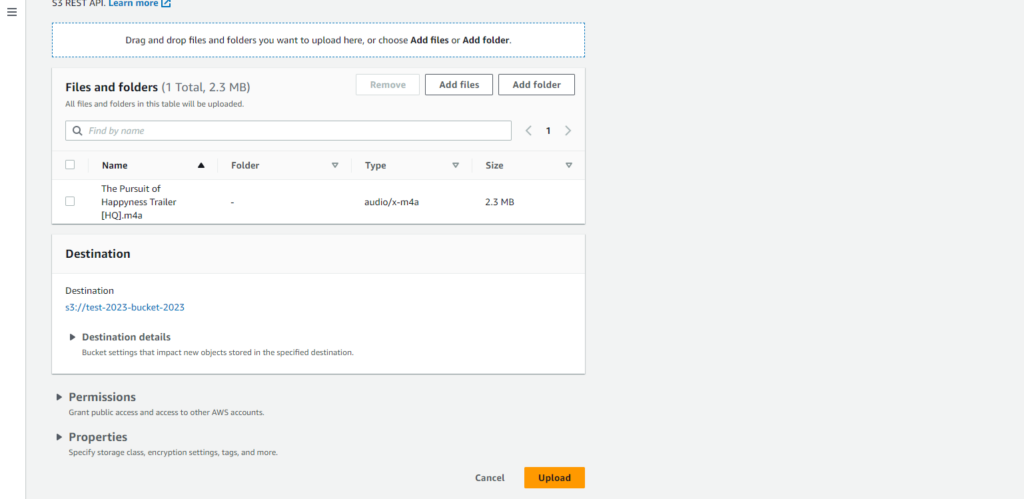Sort the Size column using its arrow
This screenshot has height=499, width=1024.
point(569,165)
